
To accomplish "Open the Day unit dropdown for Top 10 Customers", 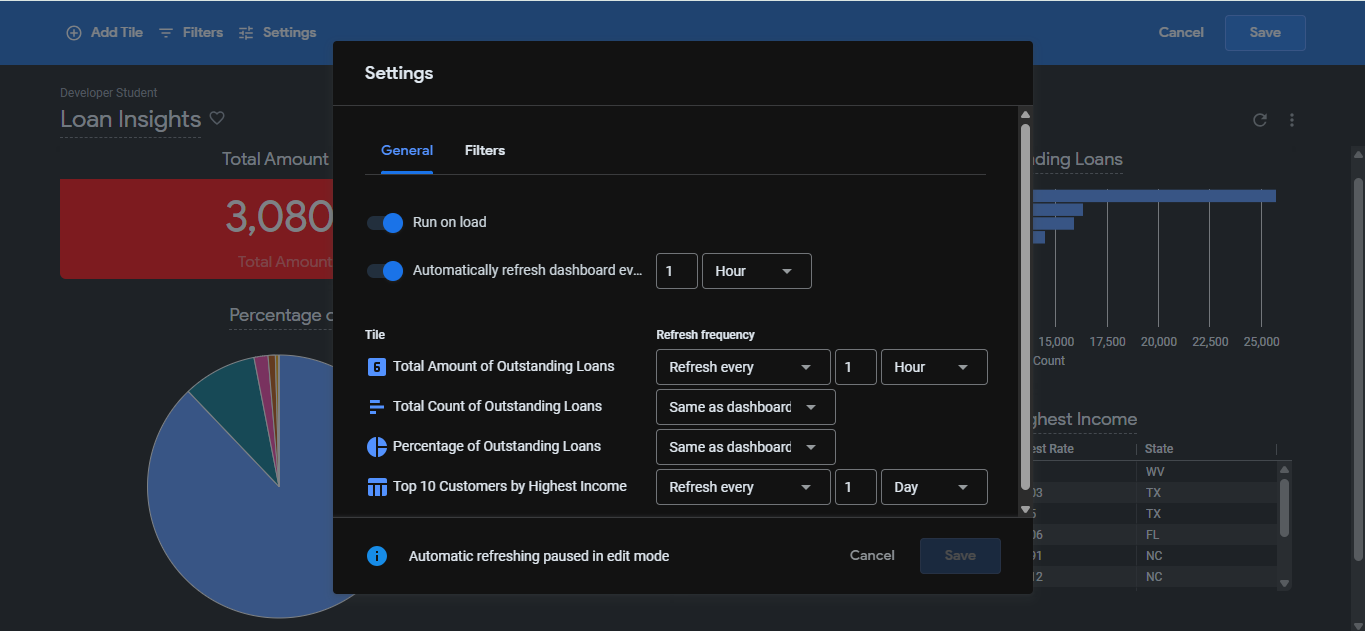I will [x=934, y=487].
